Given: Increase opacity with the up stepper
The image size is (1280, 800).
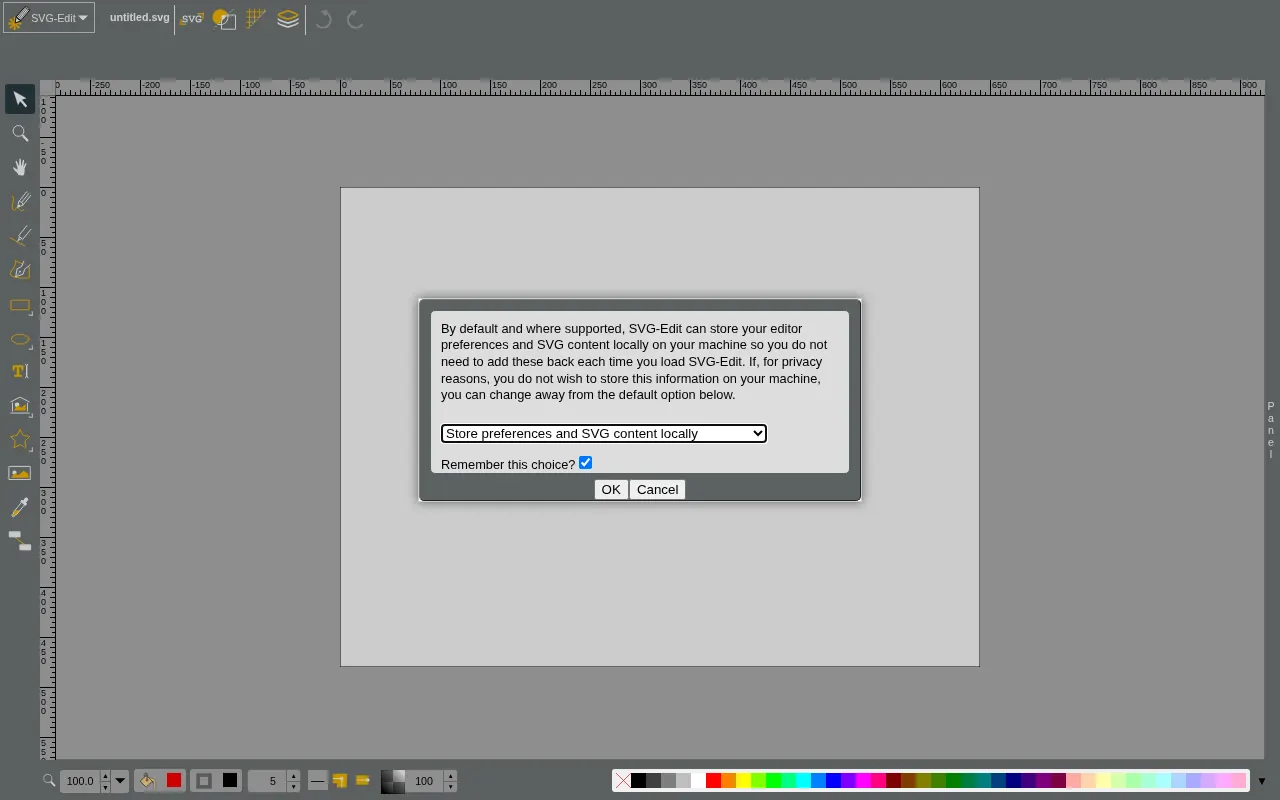Looking at the screenshot, I should pyautogui.click(x=450, y=775).
